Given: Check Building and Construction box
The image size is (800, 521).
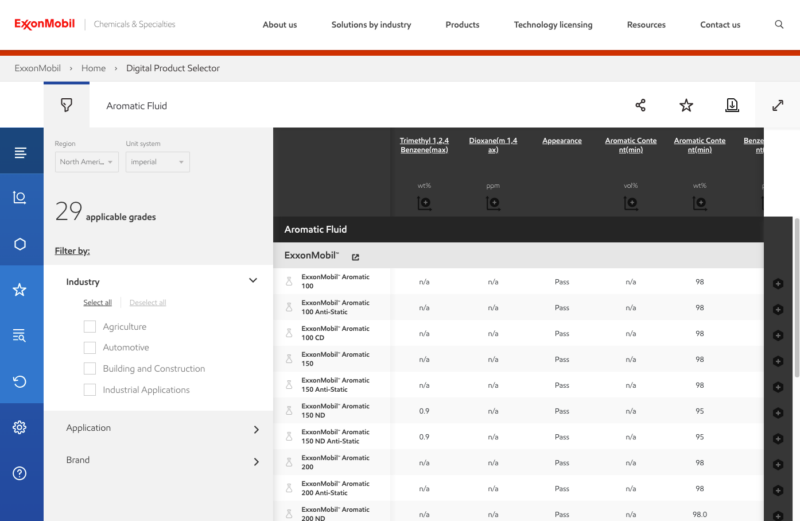Looking at the screenshot, I should point(90,368).
